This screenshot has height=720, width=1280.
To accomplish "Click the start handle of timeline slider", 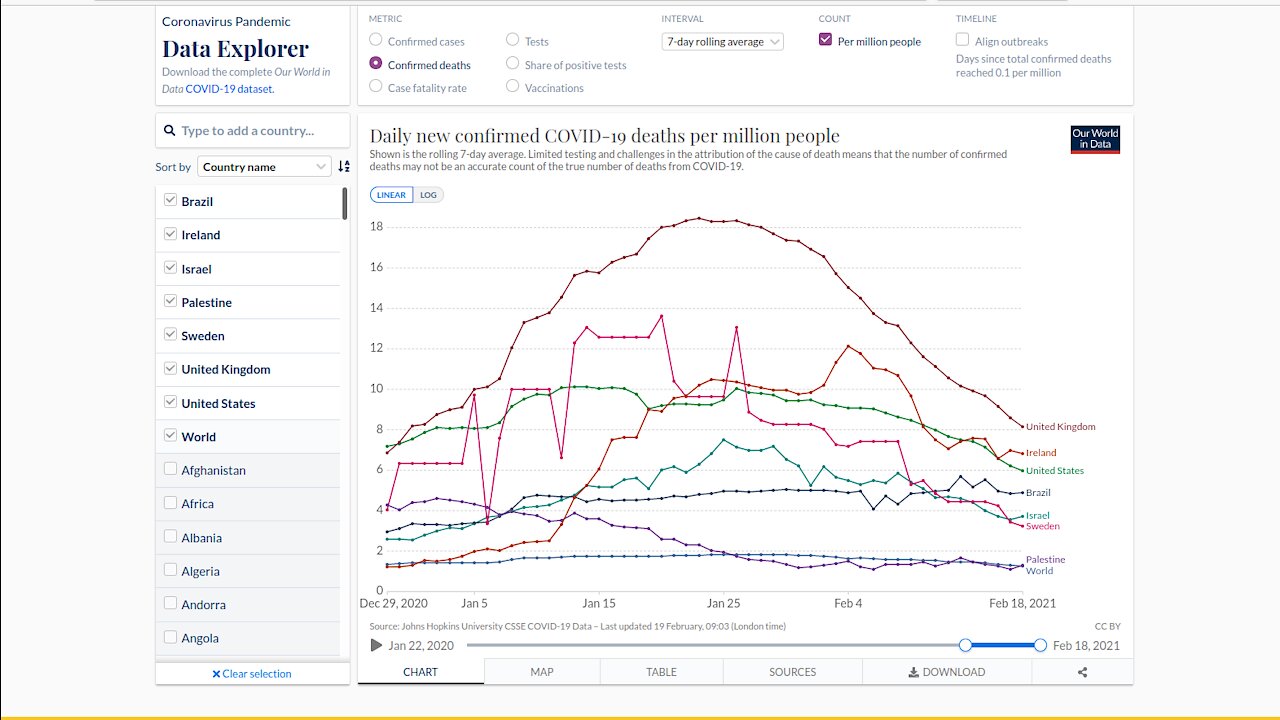I will point(965,645).
